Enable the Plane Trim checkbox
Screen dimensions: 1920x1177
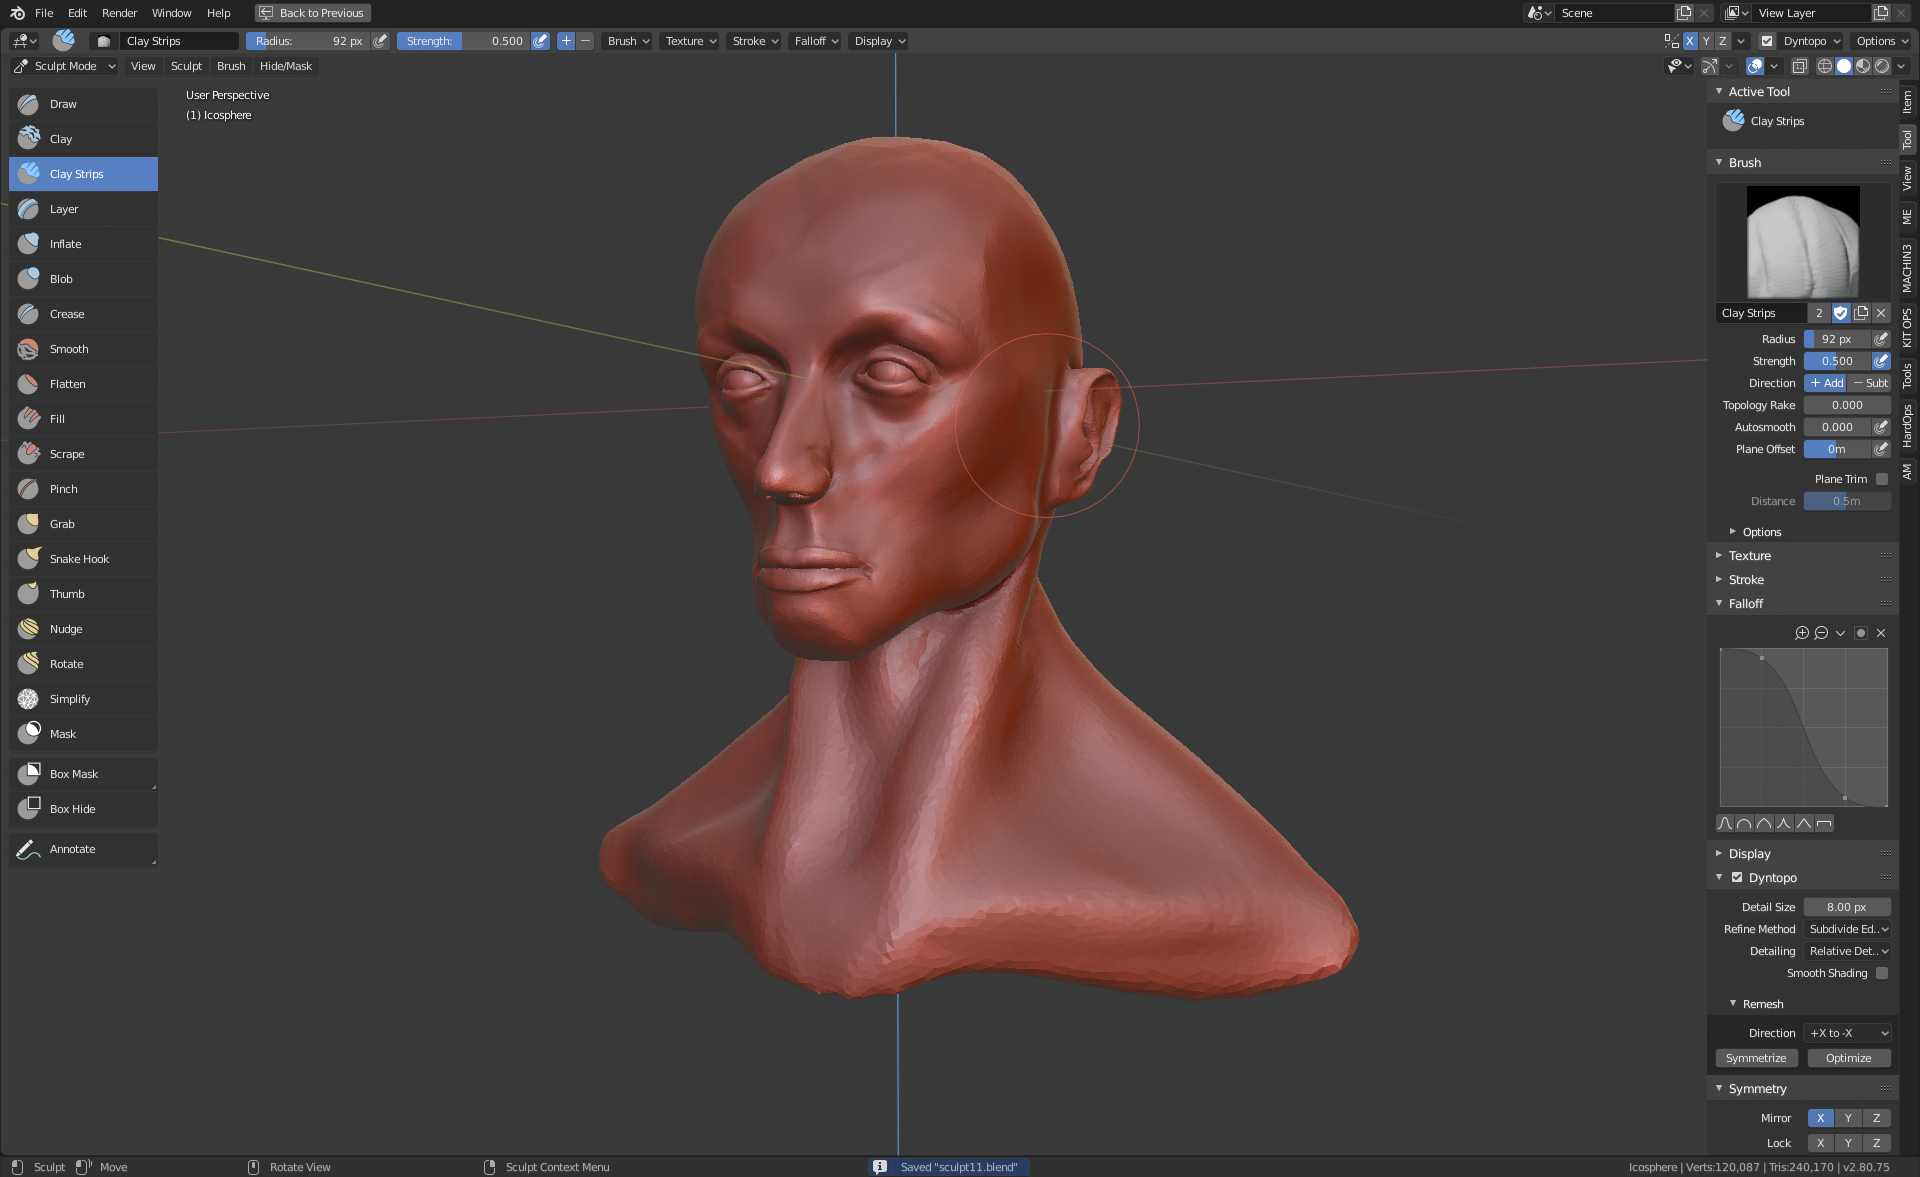click(1882, 479)
